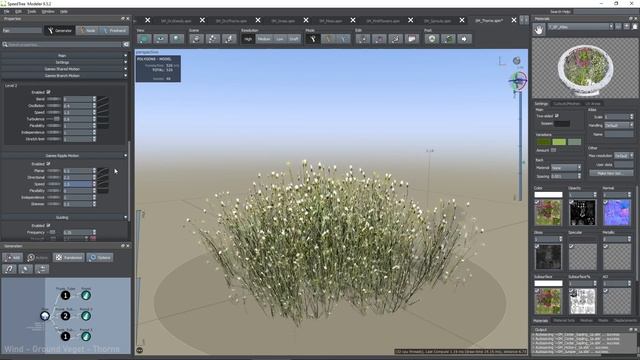640x360 pixels.
Task: Set Resolution to Medium
Action: [x=264, y=39]
